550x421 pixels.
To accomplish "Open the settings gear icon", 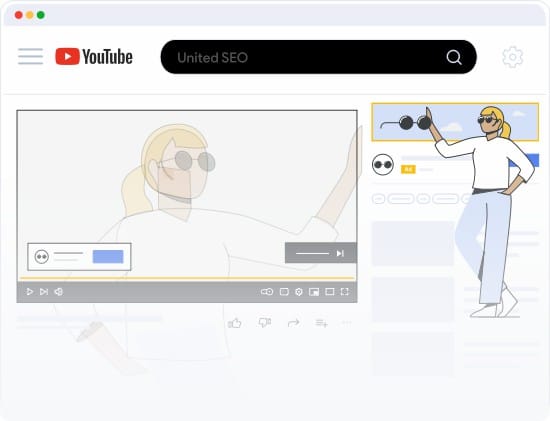I will coord(512,57).
